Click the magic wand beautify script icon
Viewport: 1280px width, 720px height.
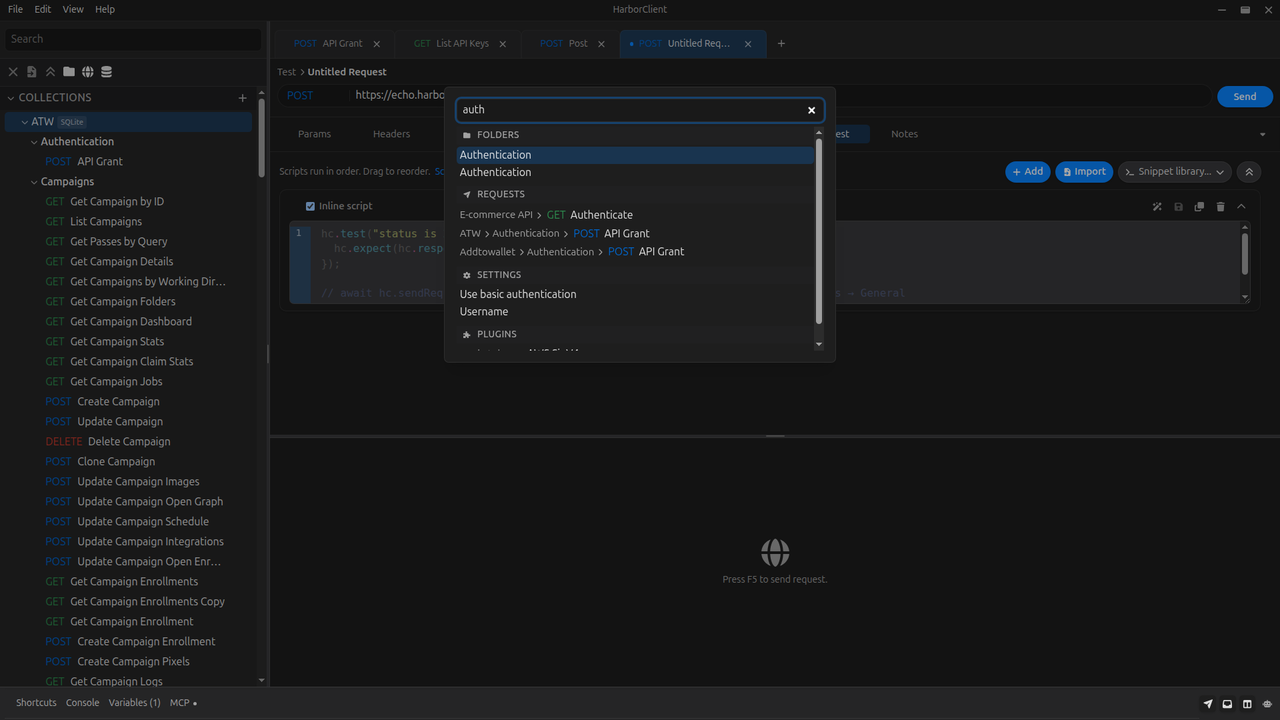coord(1157,207)
